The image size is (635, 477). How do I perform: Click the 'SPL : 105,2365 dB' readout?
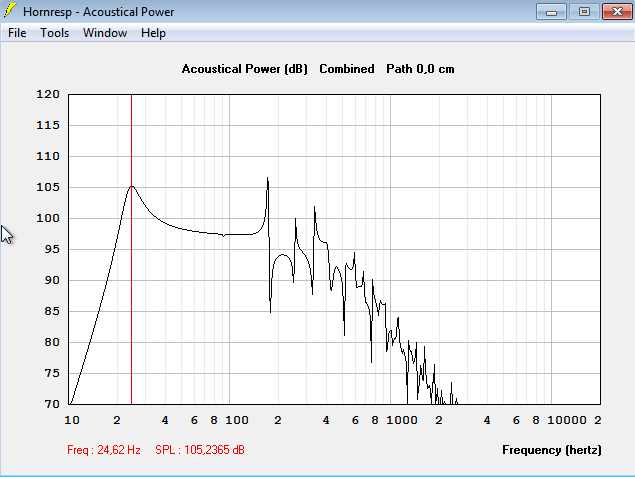[x=200, y=450]
